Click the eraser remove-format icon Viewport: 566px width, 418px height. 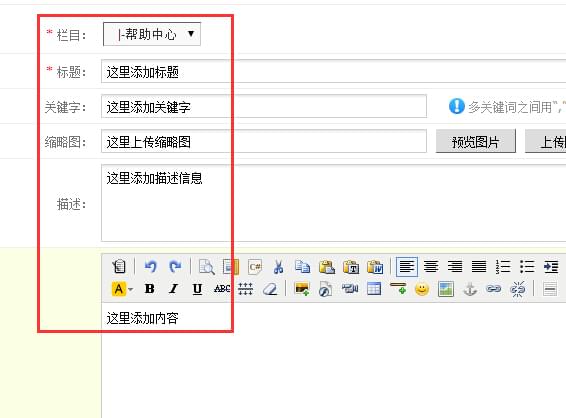click(270, 289)
